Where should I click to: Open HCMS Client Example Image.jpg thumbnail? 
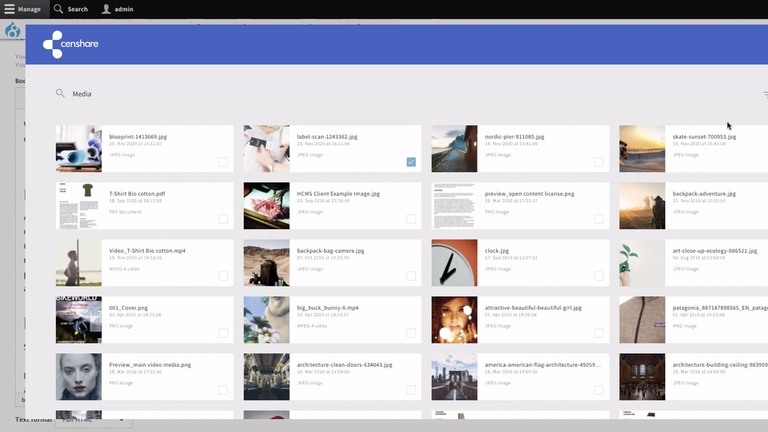tap(266, 206)
